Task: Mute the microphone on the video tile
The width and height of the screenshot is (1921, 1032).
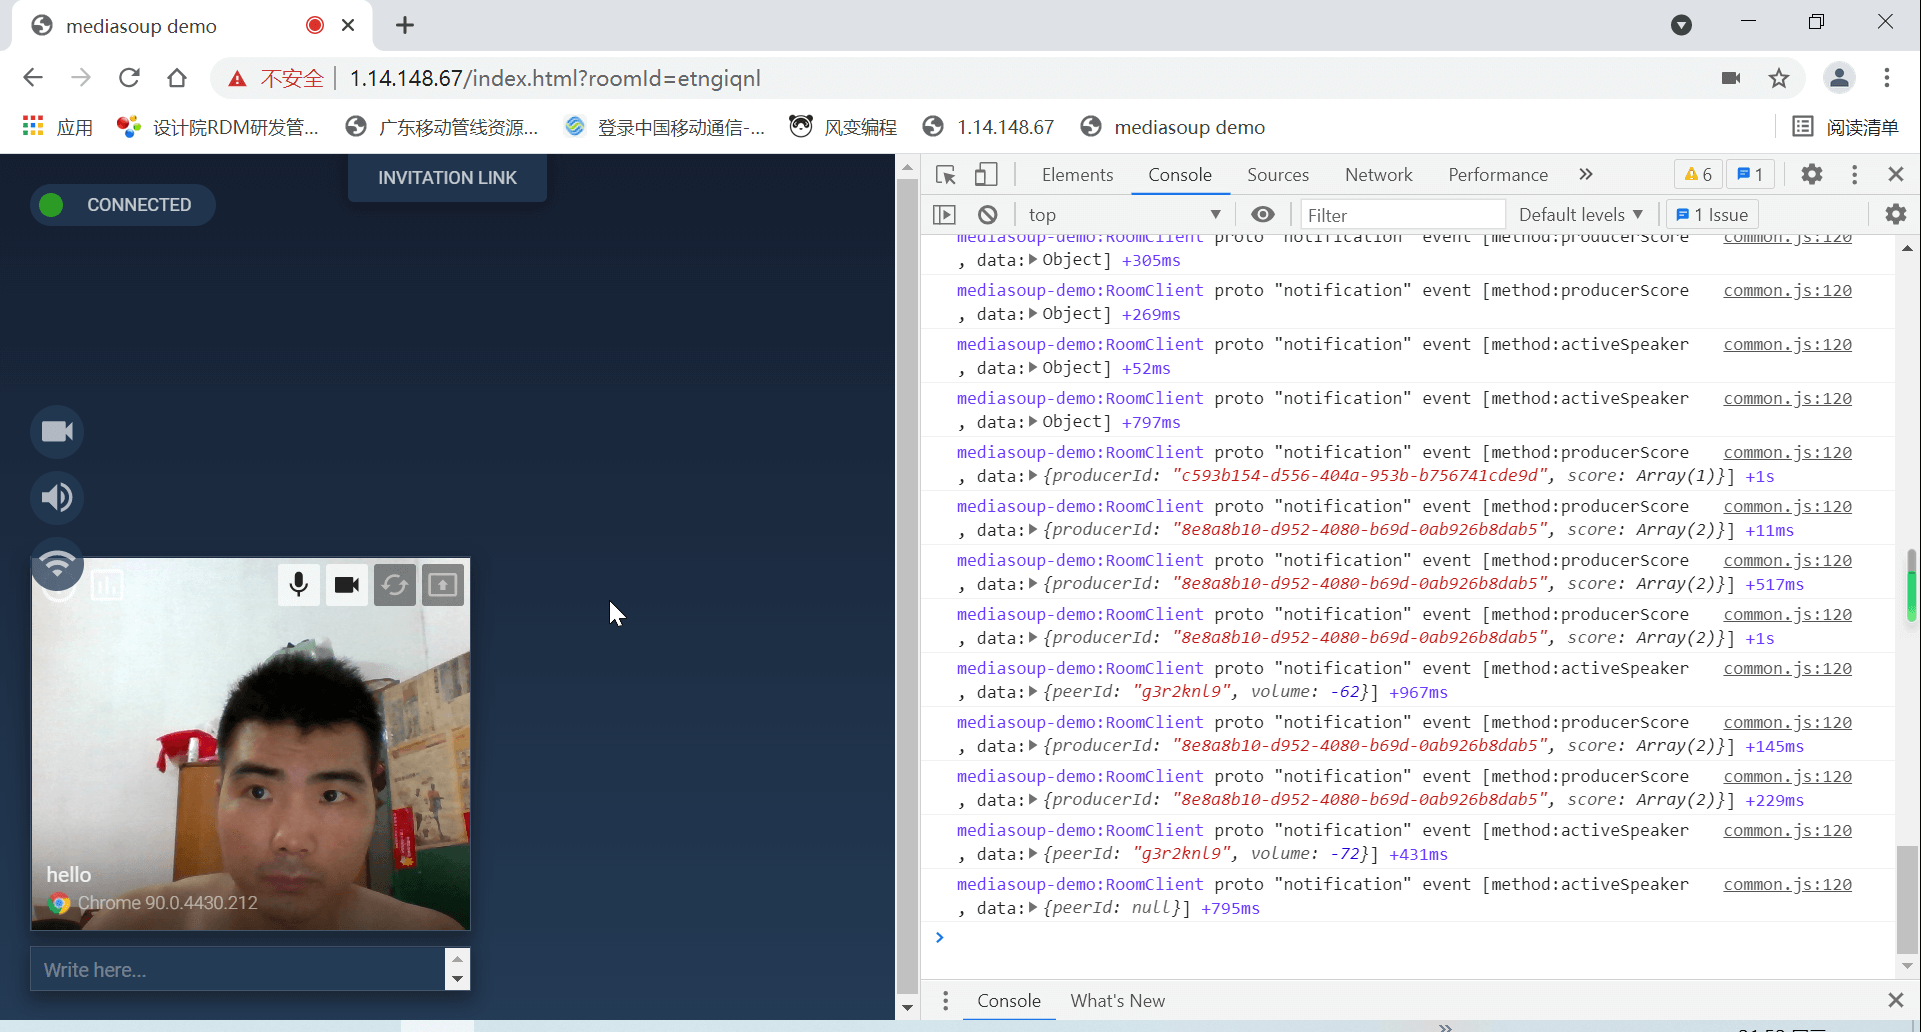Action: [x=298, y=585]
